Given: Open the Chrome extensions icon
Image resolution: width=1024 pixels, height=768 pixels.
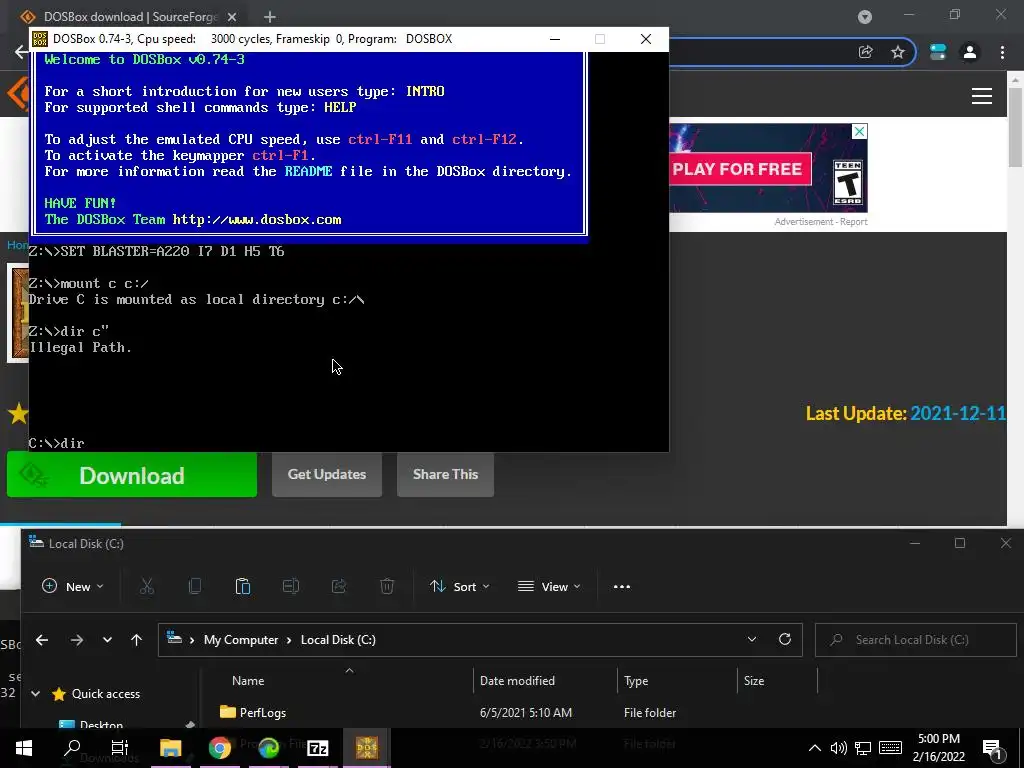Looking at the screenshot, I should (938, 52).
